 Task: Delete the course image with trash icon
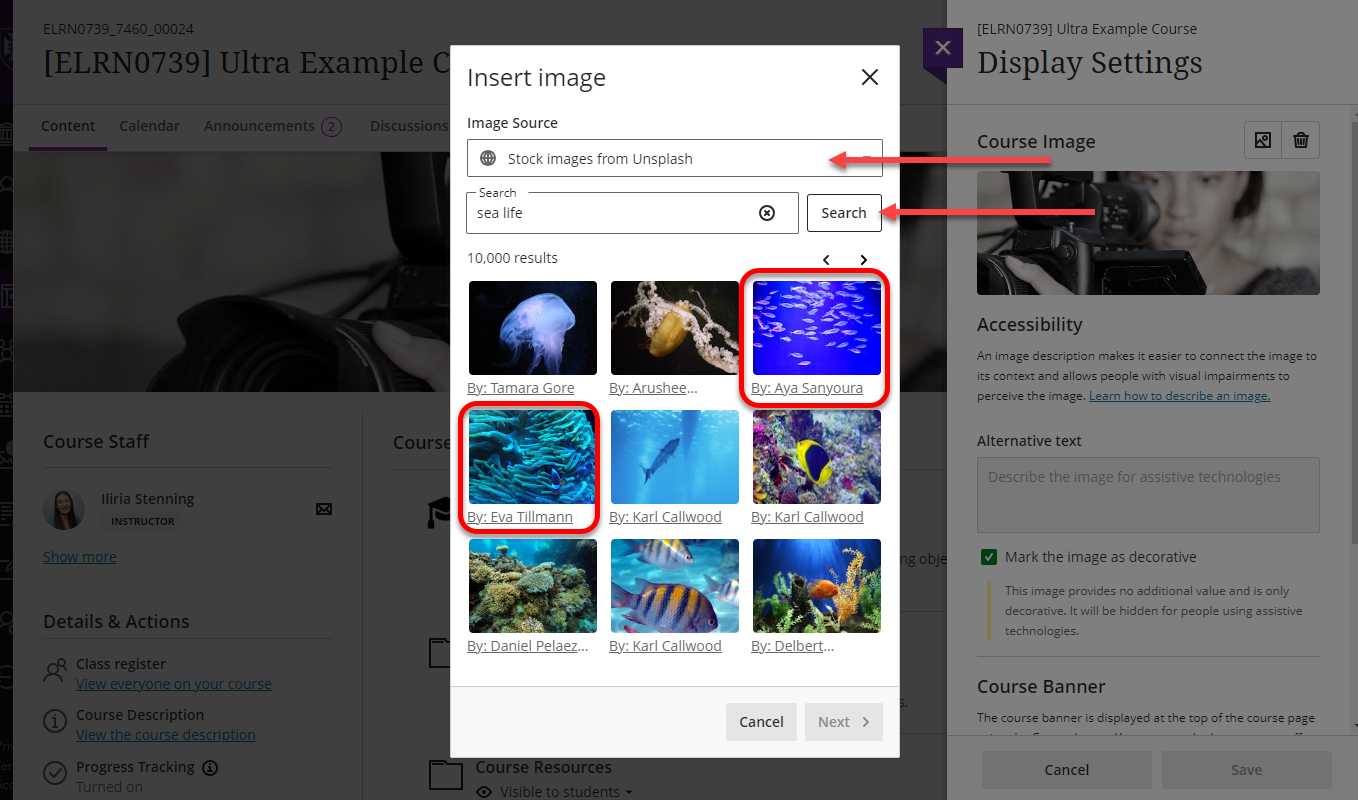[1301, 141]
